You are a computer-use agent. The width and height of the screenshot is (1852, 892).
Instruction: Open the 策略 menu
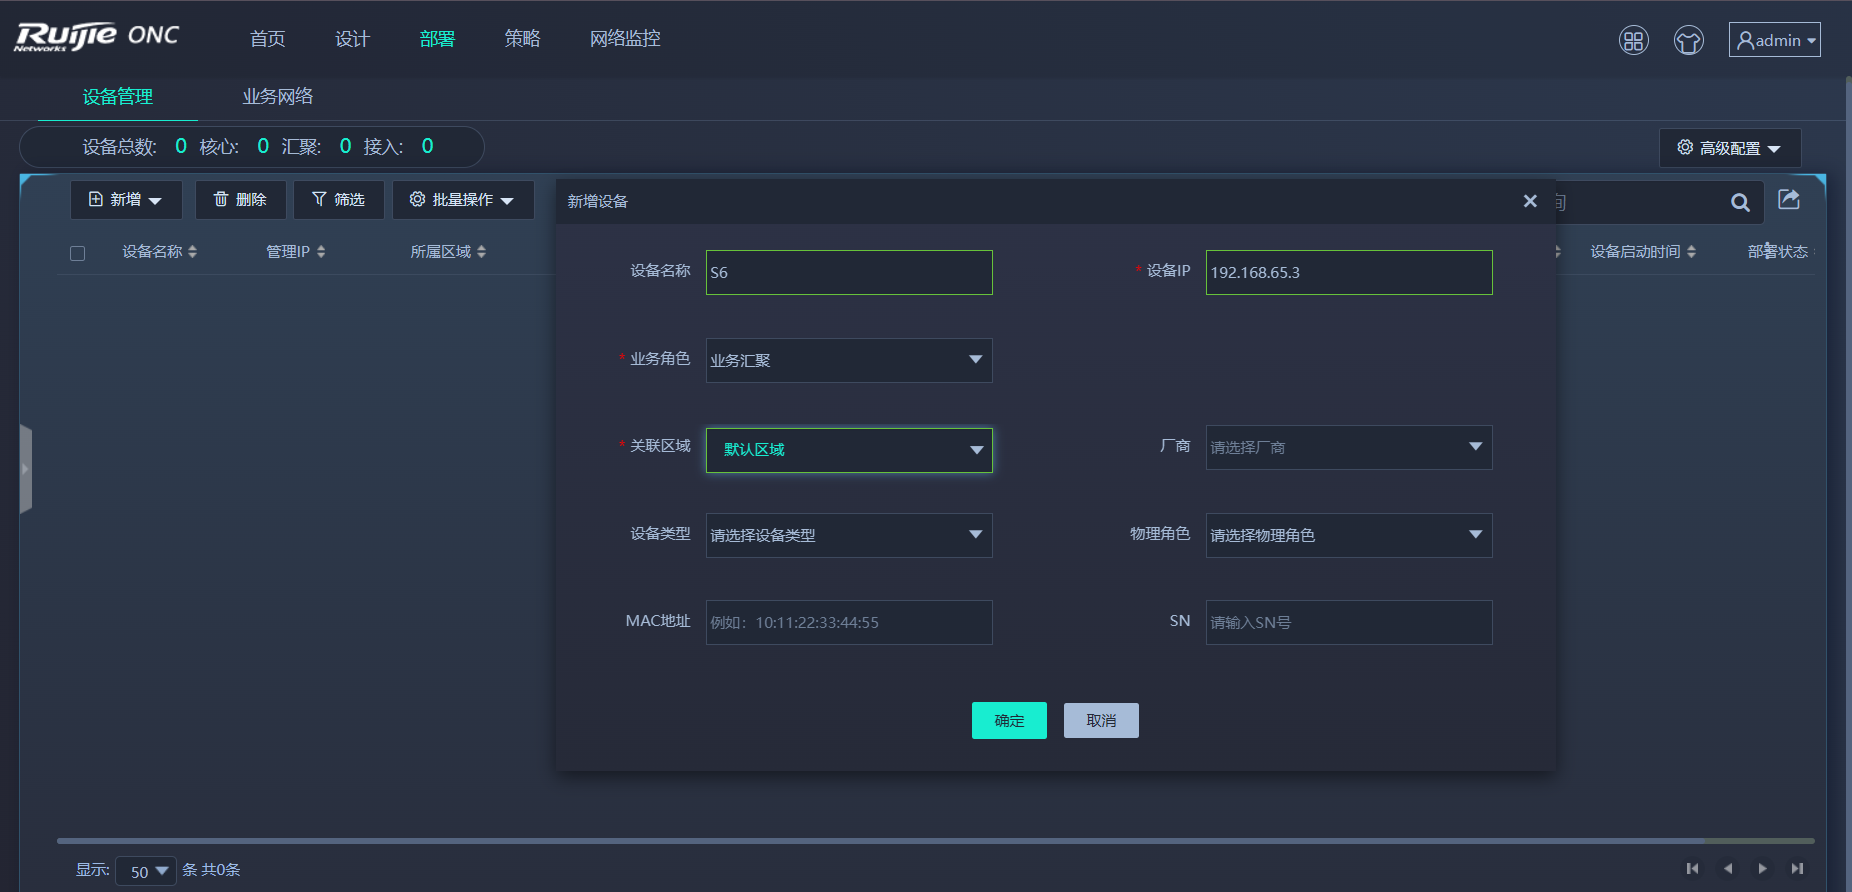[523, 38]
